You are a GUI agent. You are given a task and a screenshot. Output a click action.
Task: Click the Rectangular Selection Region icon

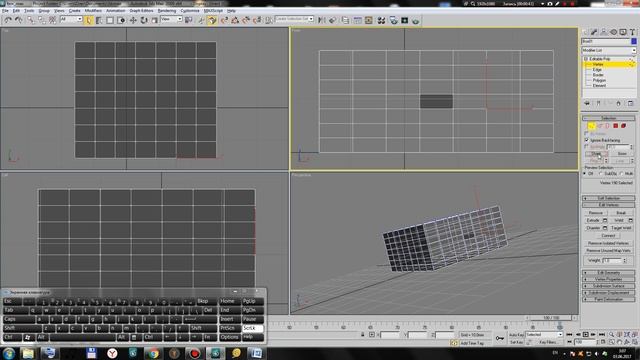click(110, 20)
